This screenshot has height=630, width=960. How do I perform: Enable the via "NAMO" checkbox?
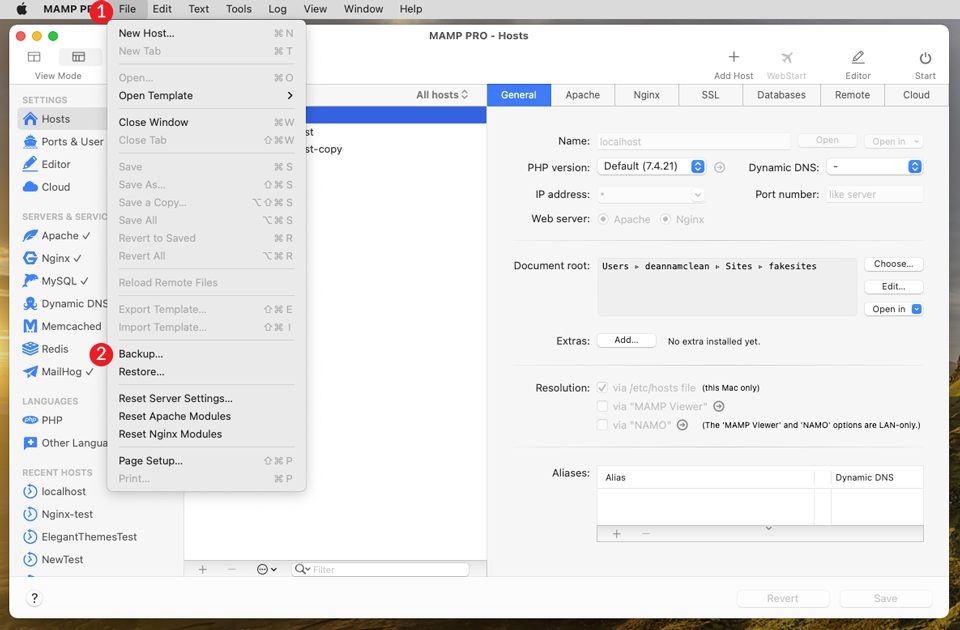tap(604, 426)
